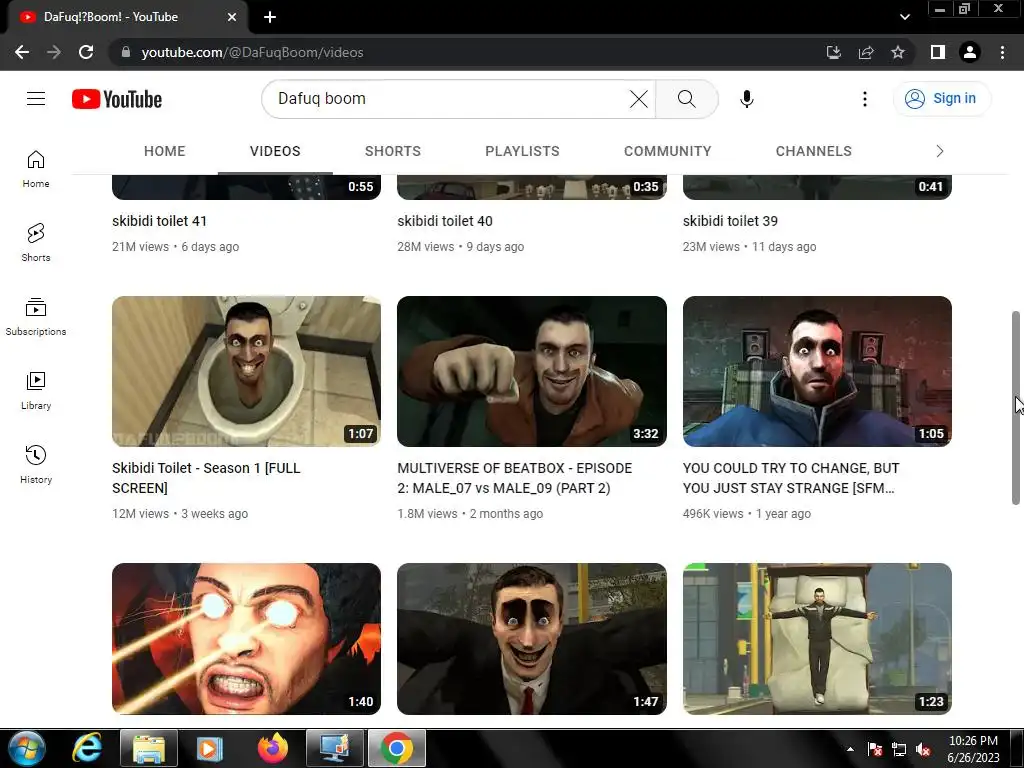Switch to the SHORTS channel tab
This screenshot has height=768, width=1024.
(x=392, y=151)
